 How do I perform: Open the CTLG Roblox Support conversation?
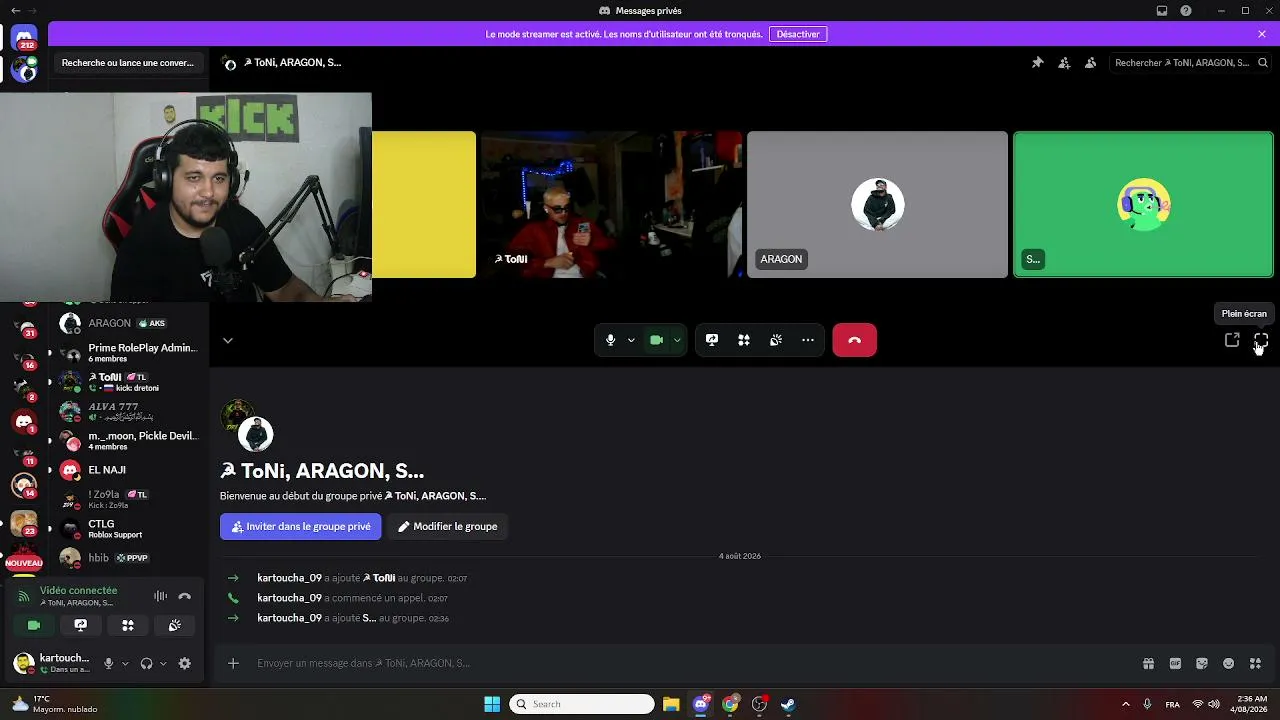tap(130, 528)
